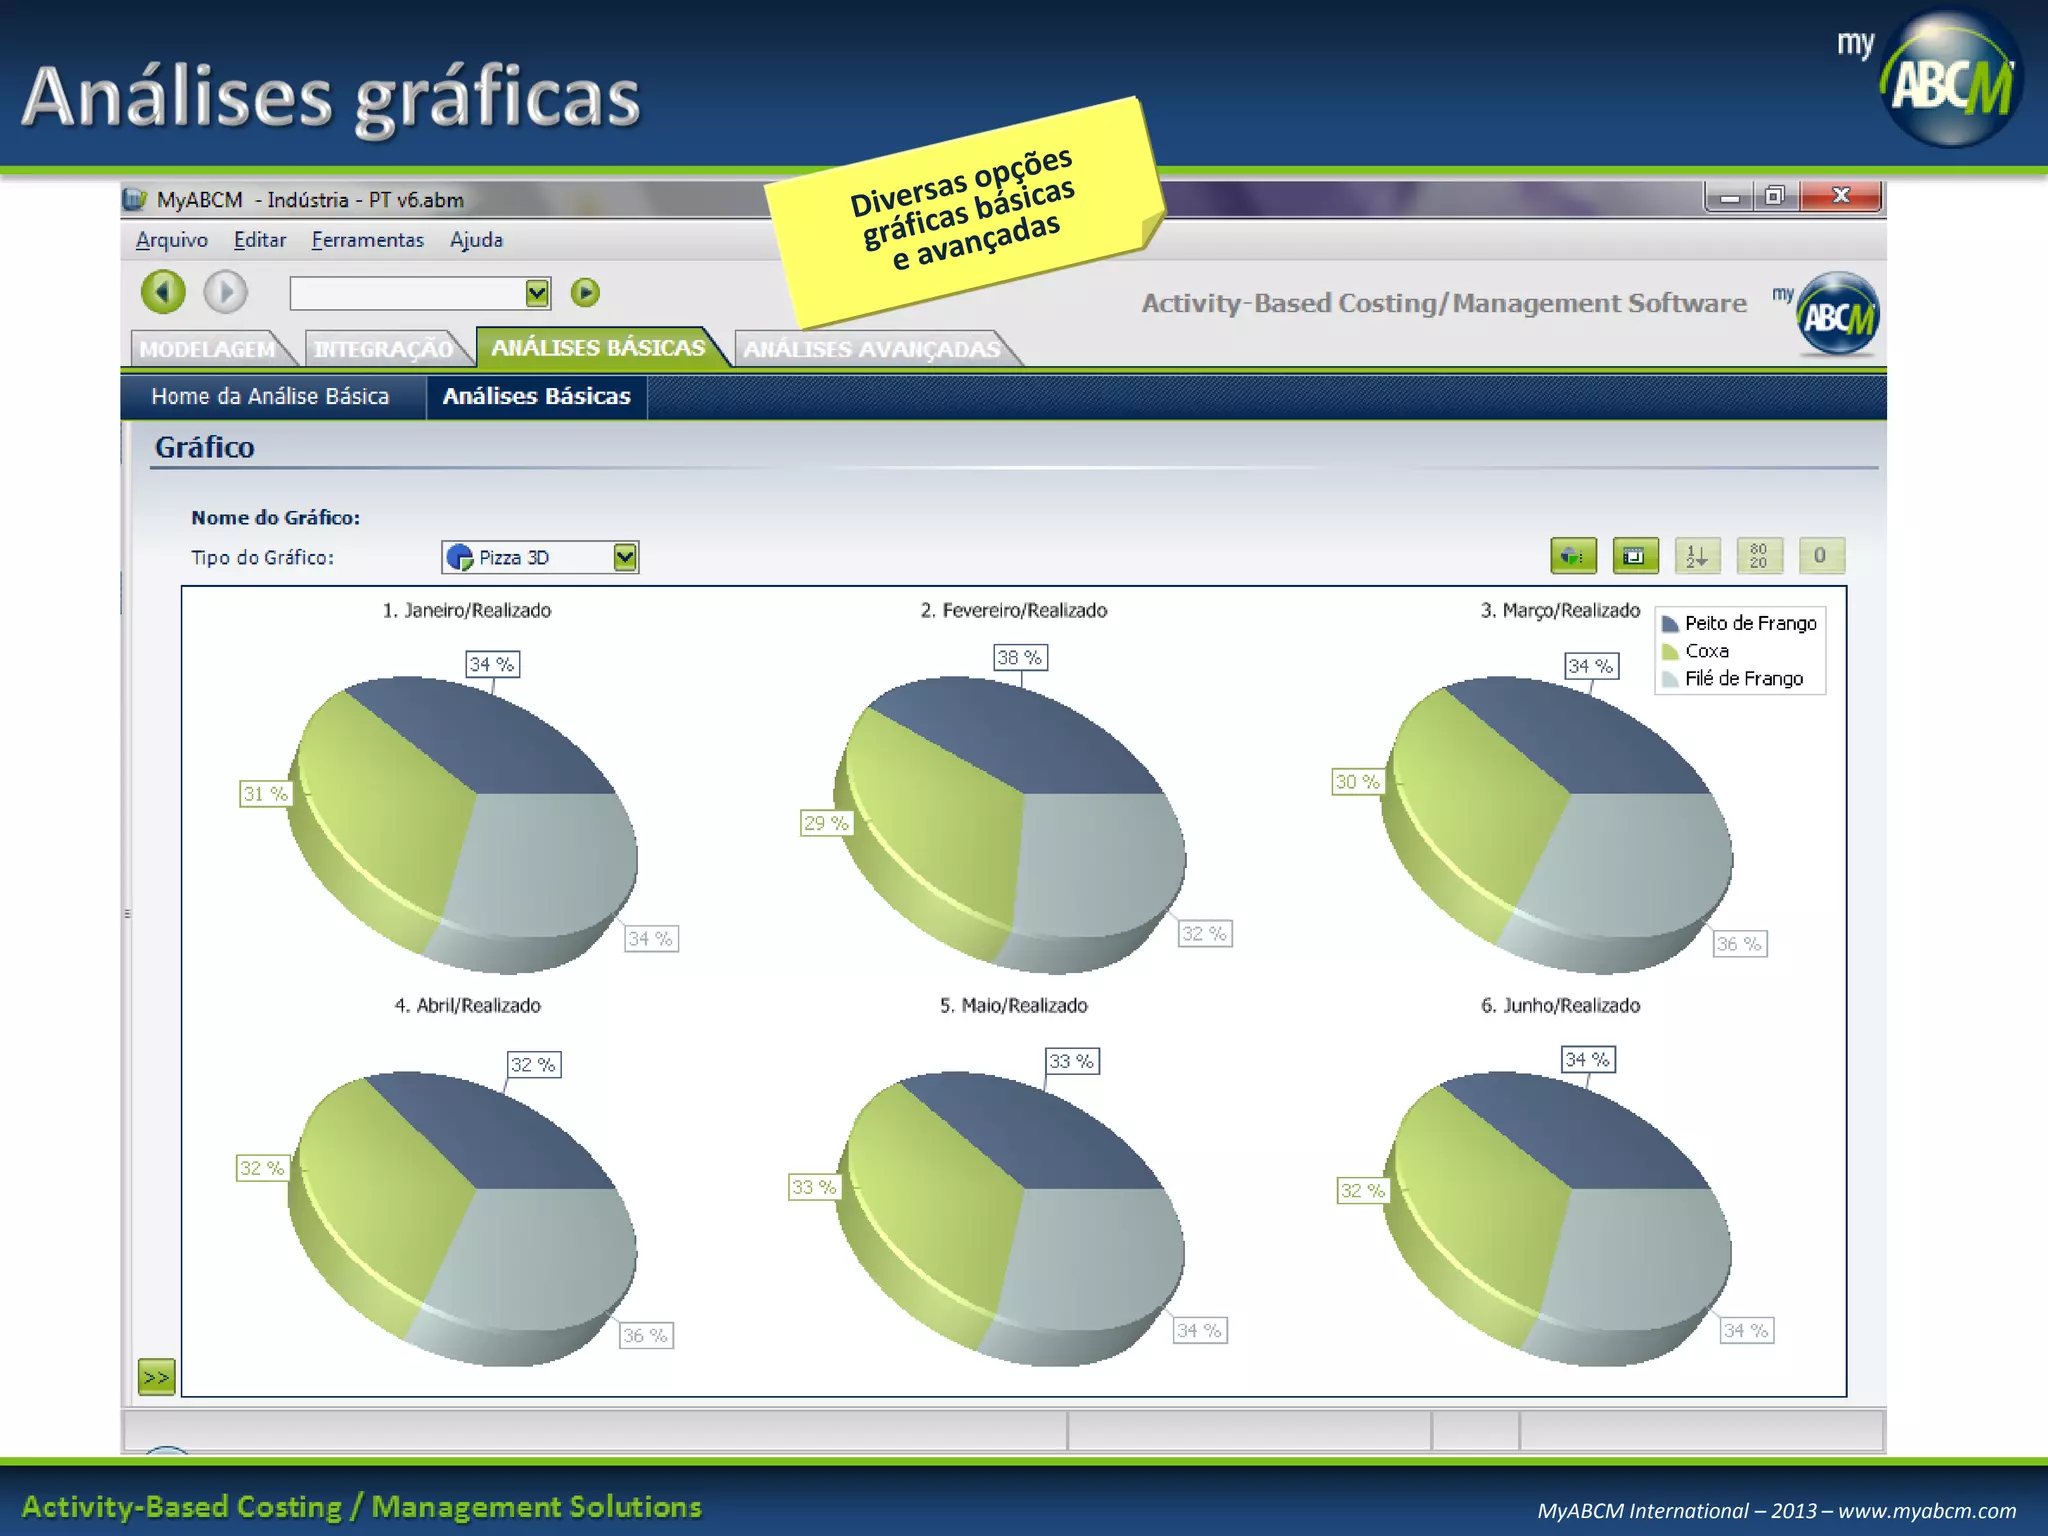Click the legend window toolbar button

click(1635, 556)
